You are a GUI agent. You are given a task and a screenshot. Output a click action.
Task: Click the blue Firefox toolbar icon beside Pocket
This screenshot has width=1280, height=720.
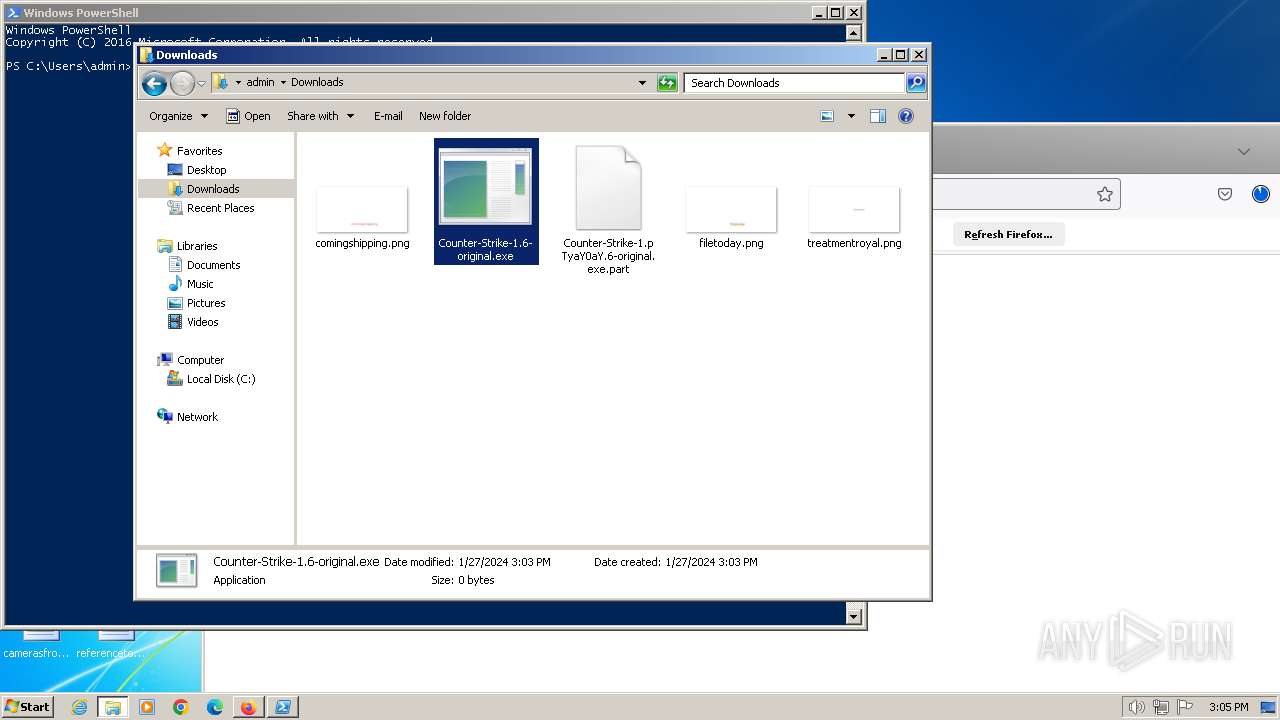click(1260, 194)
